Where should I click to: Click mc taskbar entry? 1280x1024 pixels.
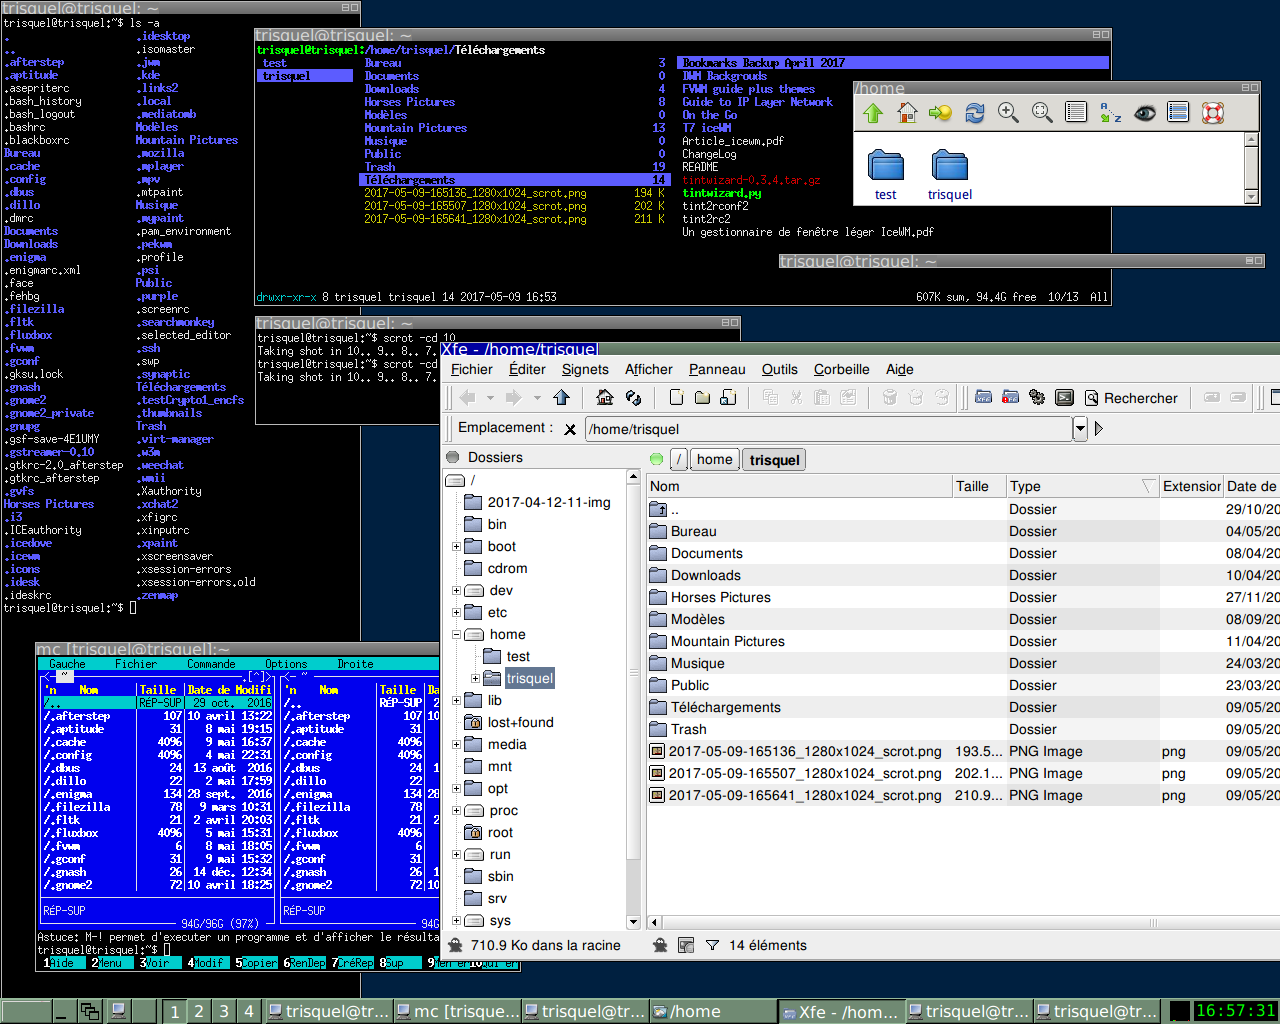[x=457, y=1011]
